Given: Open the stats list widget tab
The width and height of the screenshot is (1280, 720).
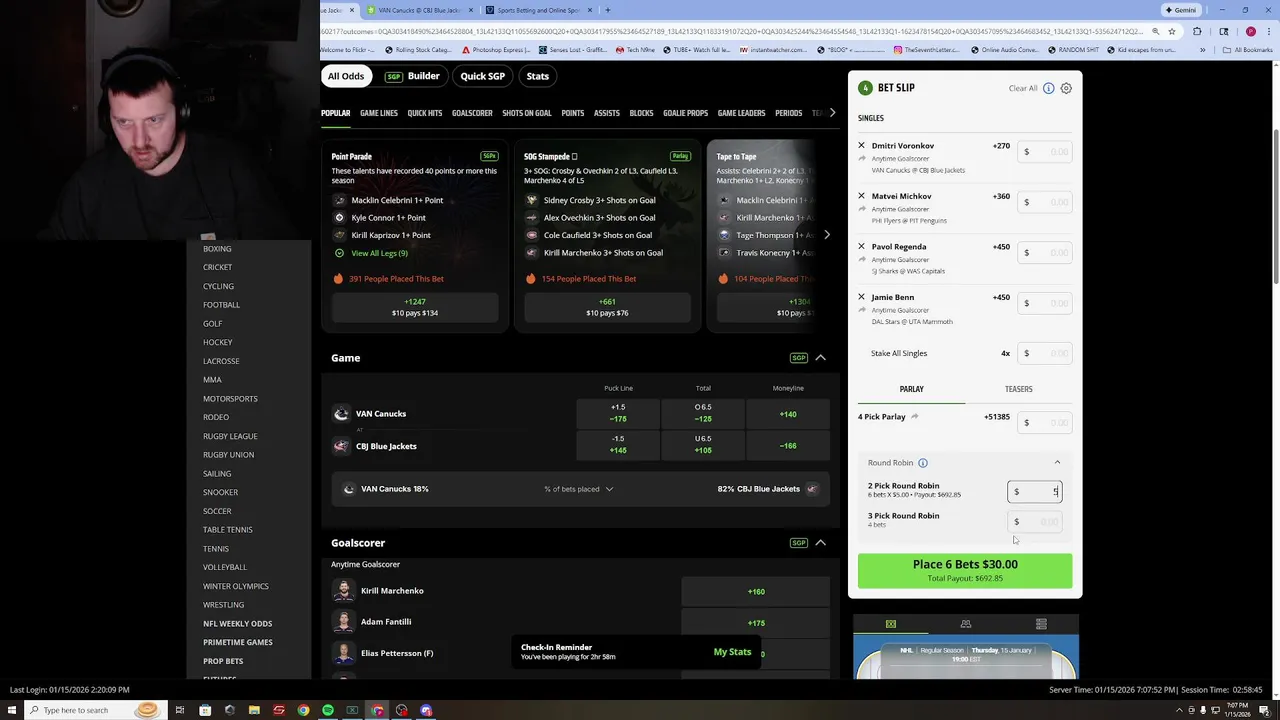Looking at the screenshot, I should point(1041,624).
